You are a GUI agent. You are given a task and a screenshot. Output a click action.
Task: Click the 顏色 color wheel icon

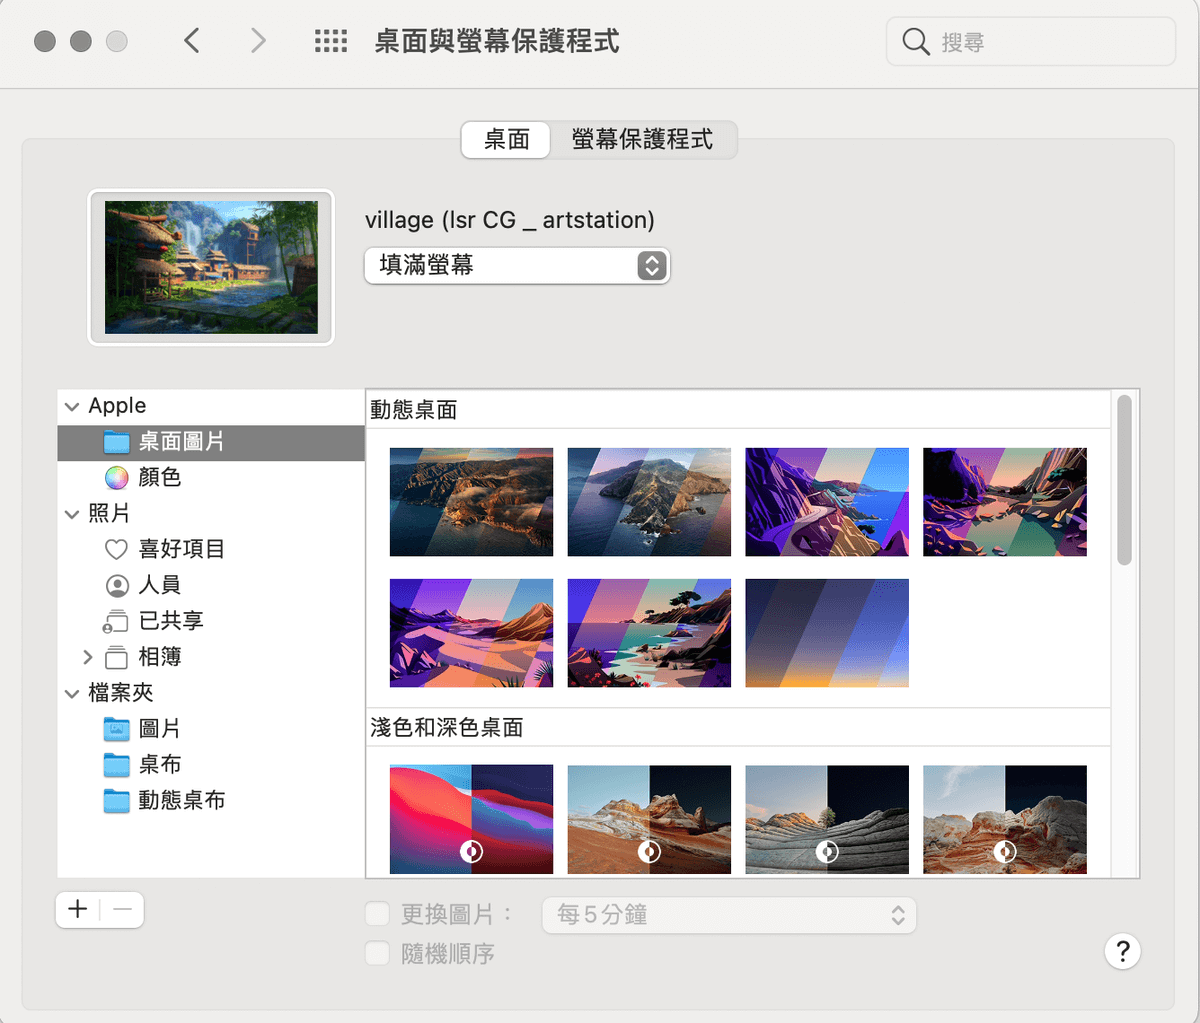(x=117, y=478)
